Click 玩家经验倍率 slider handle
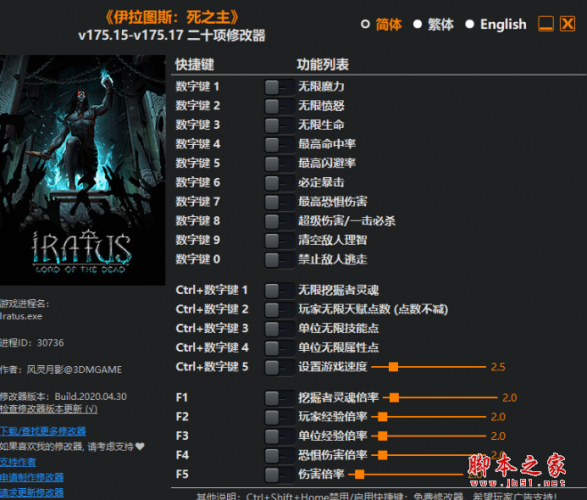Viewport: 587px width, 500px height. coord(382,417)
